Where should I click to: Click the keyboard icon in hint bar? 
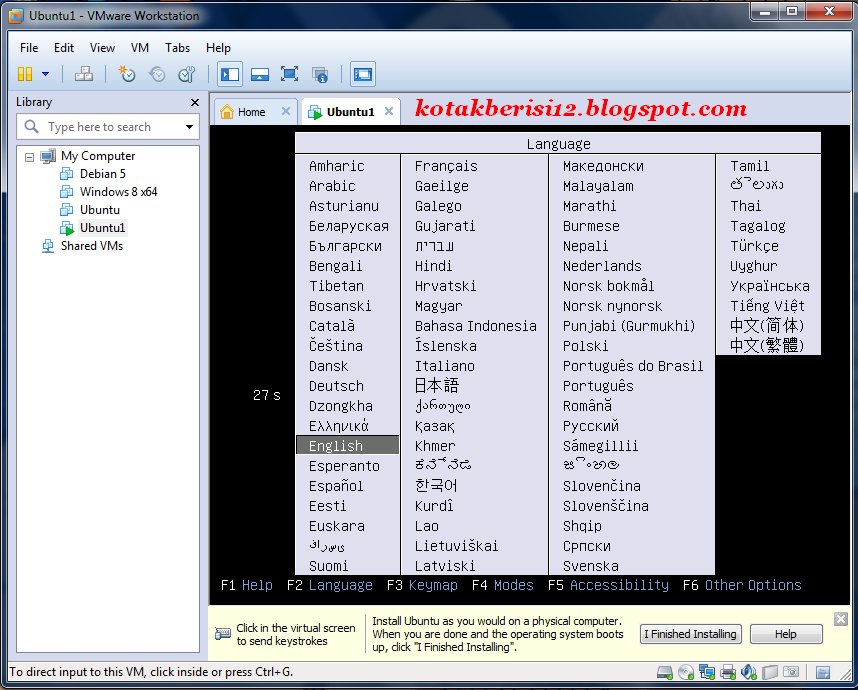click(223, 634)
